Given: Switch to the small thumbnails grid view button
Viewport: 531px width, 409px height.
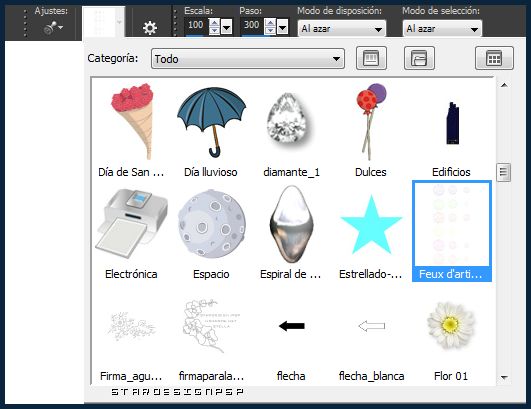Looking at the screenshot, I should coord(494,58).
